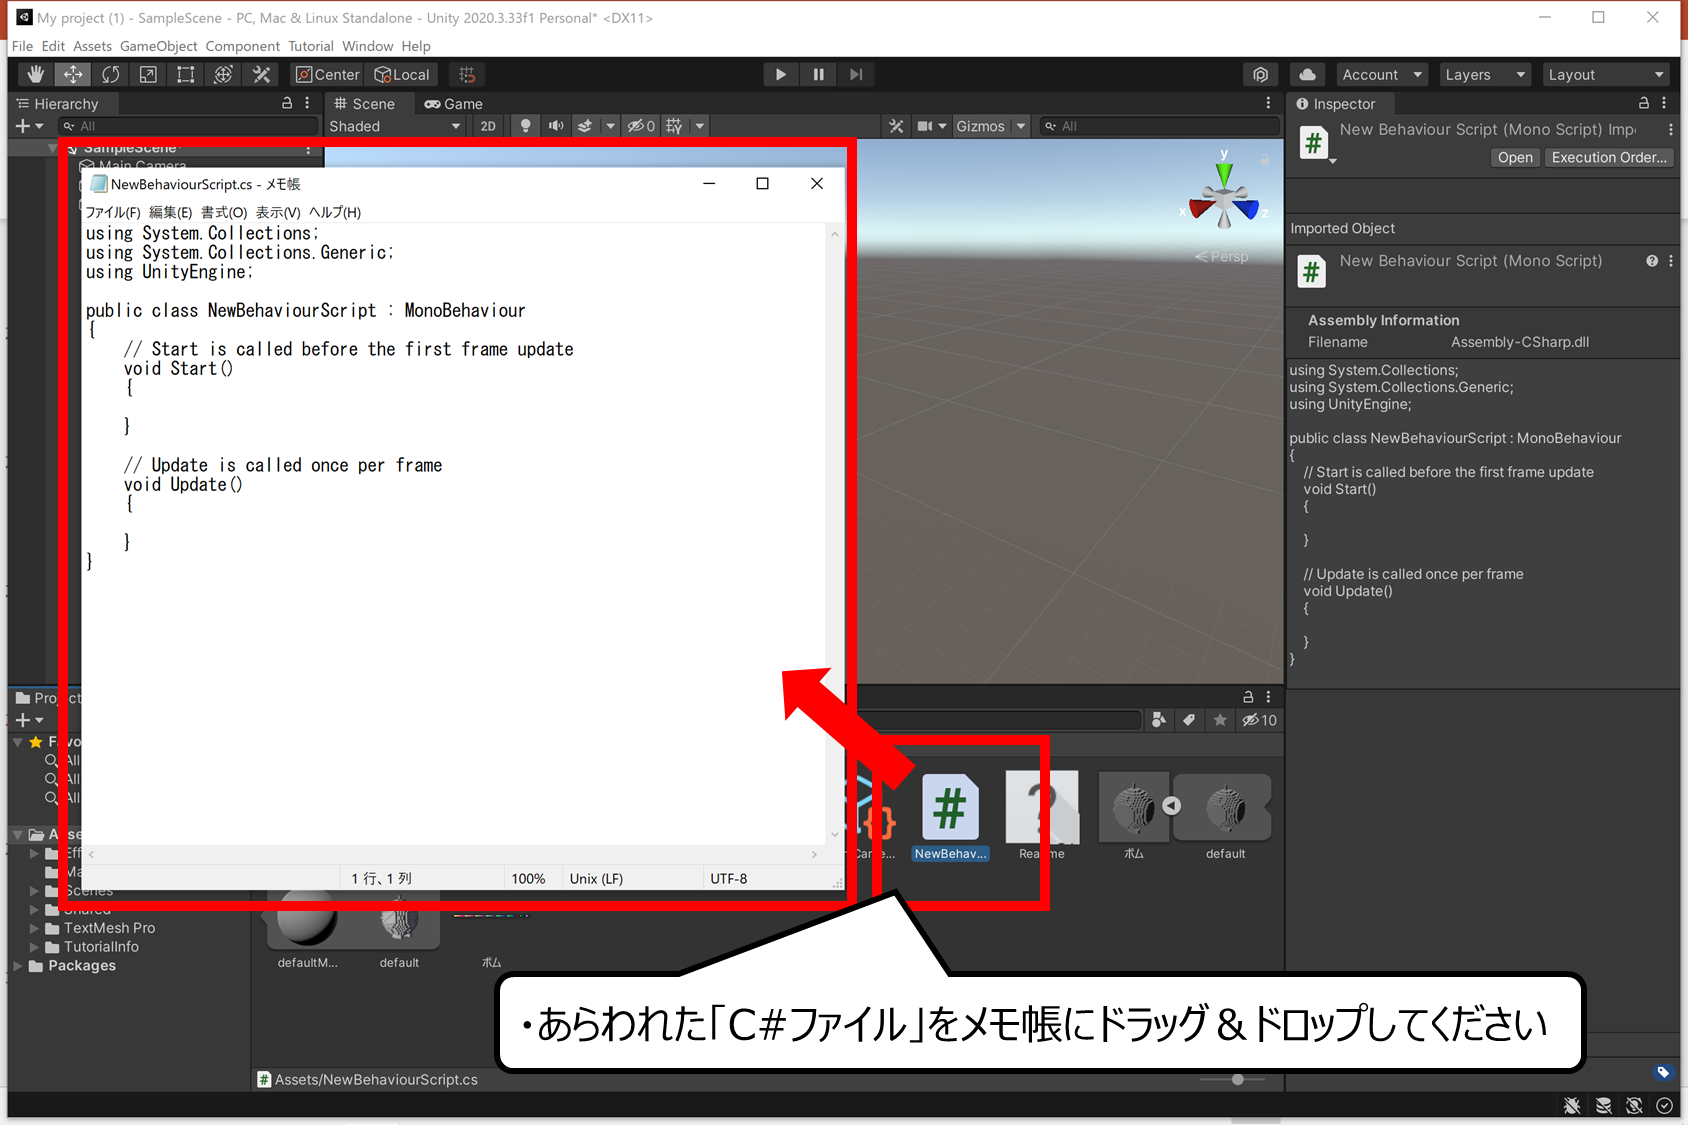Toggle scene effects icon

[585, 126]
